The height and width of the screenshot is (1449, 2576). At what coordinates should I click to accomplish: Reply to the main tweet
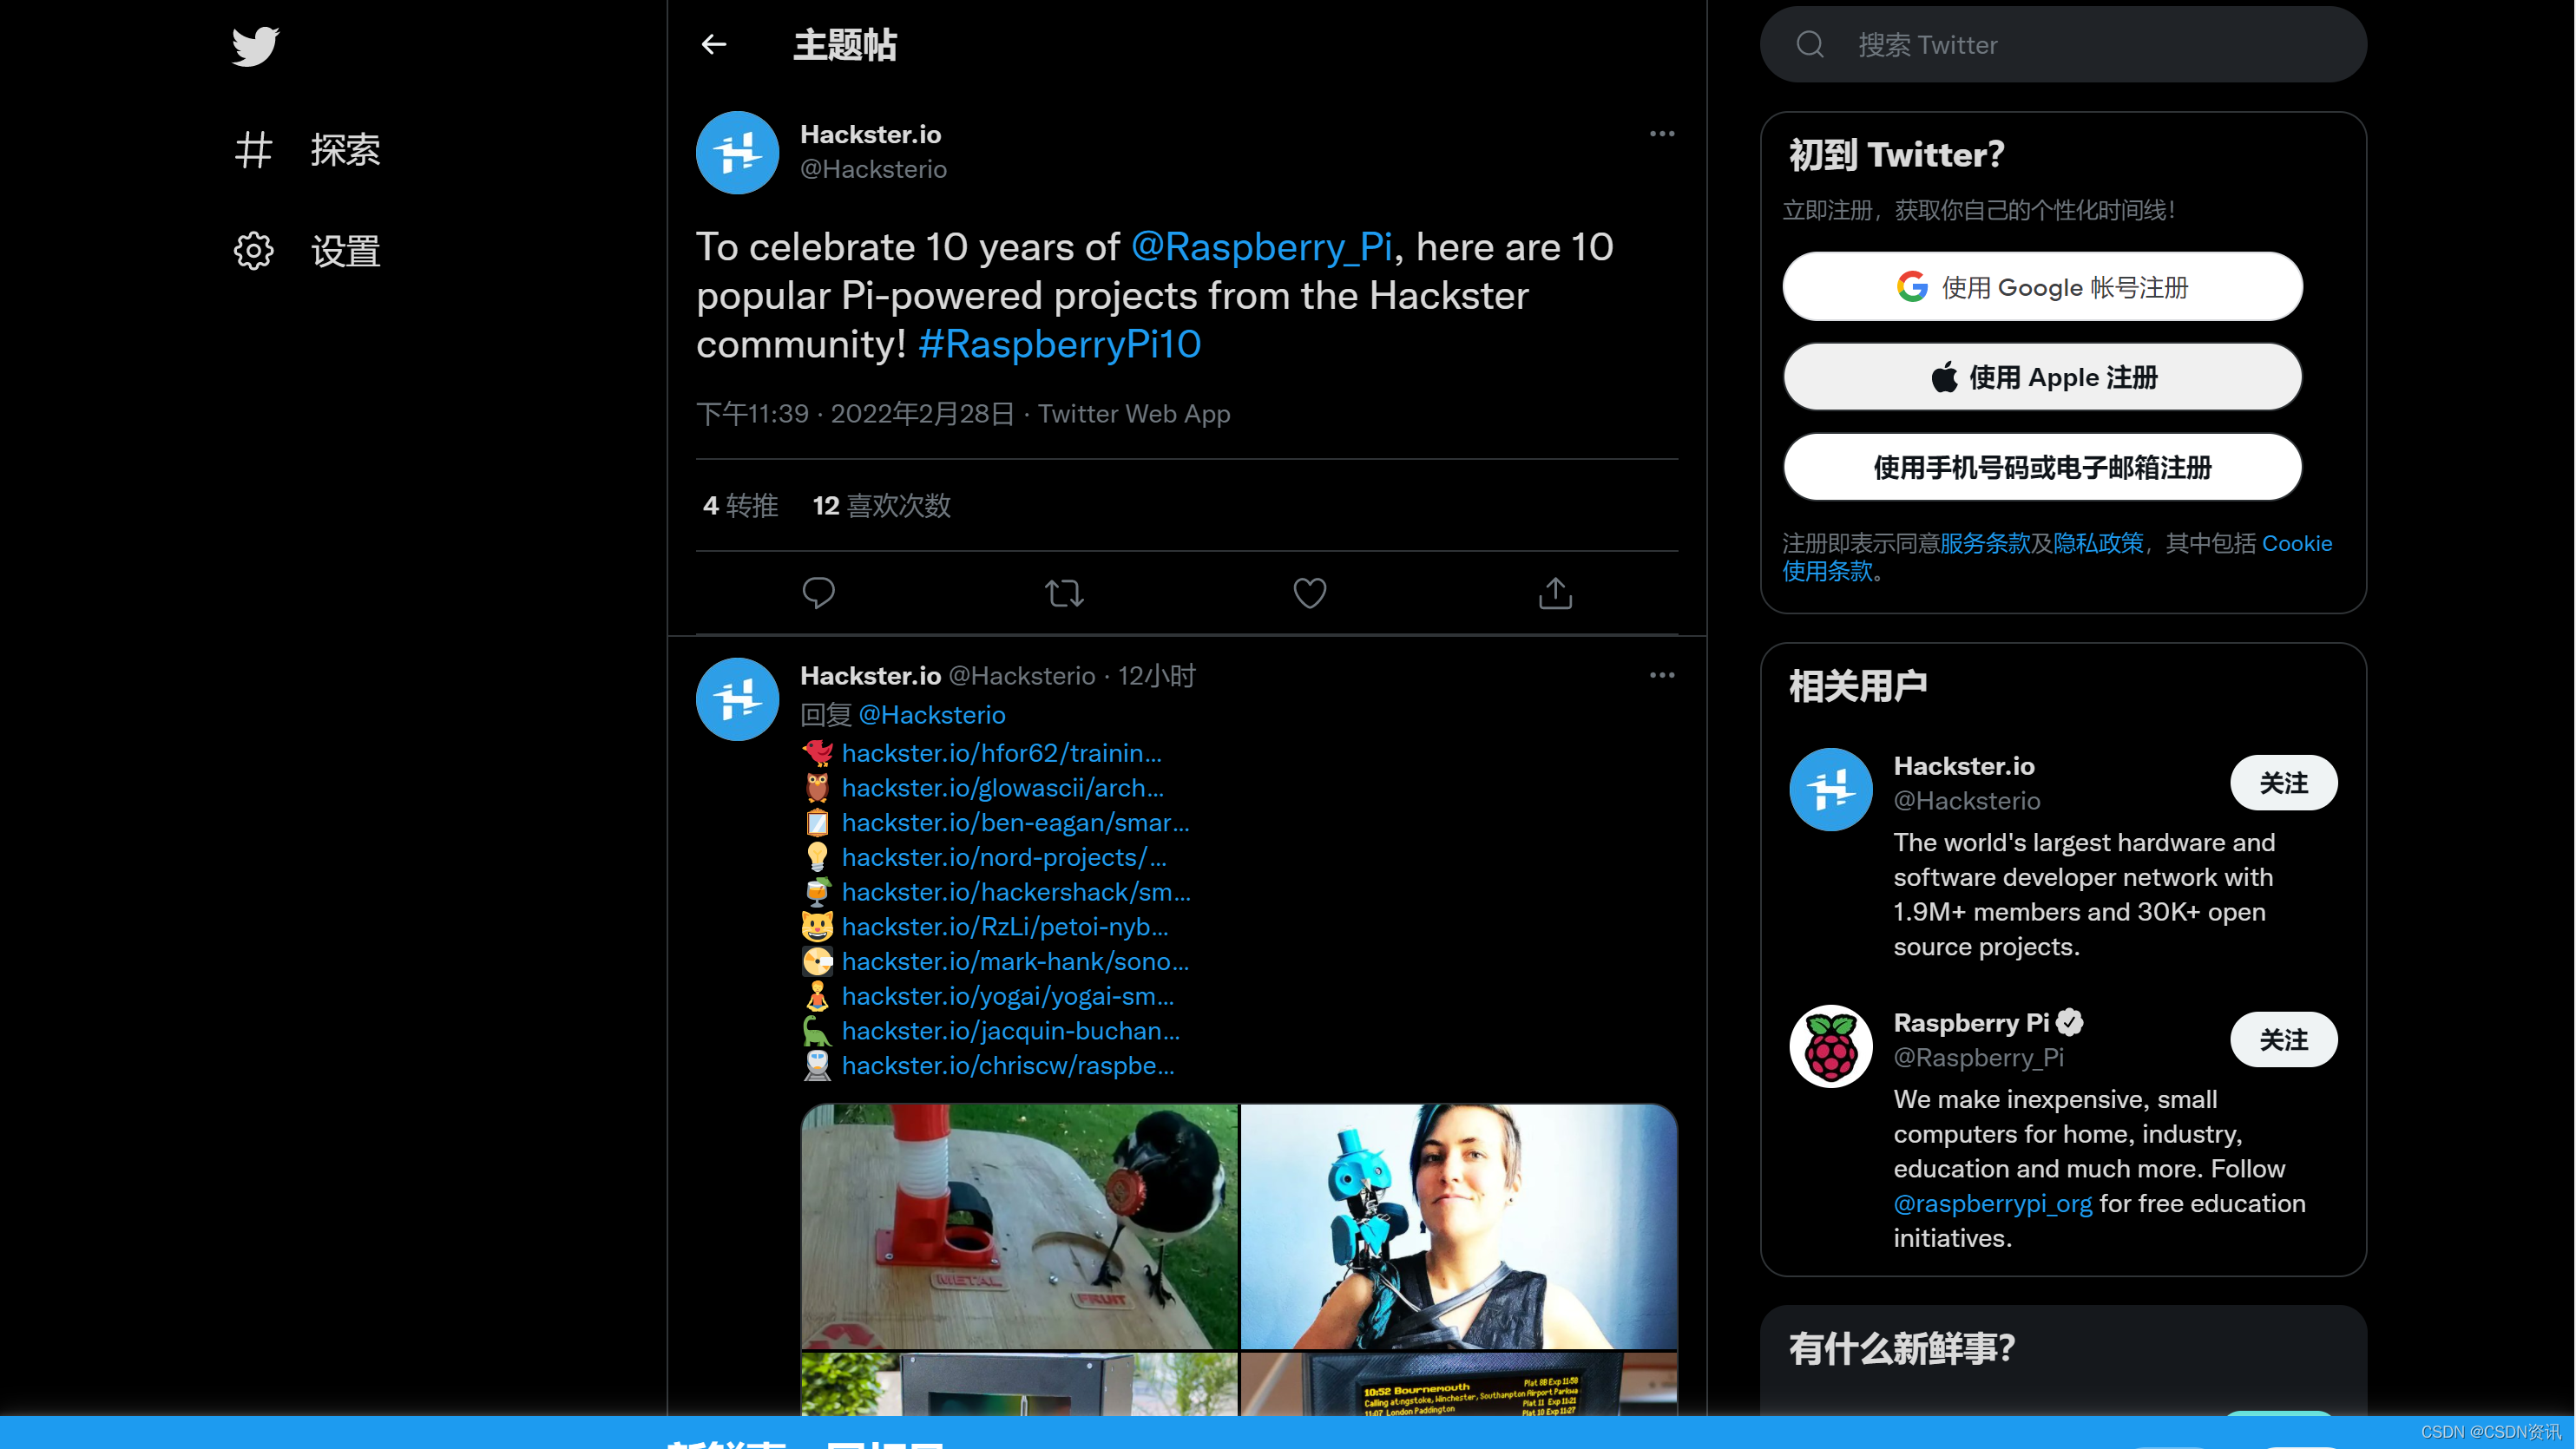818,593
